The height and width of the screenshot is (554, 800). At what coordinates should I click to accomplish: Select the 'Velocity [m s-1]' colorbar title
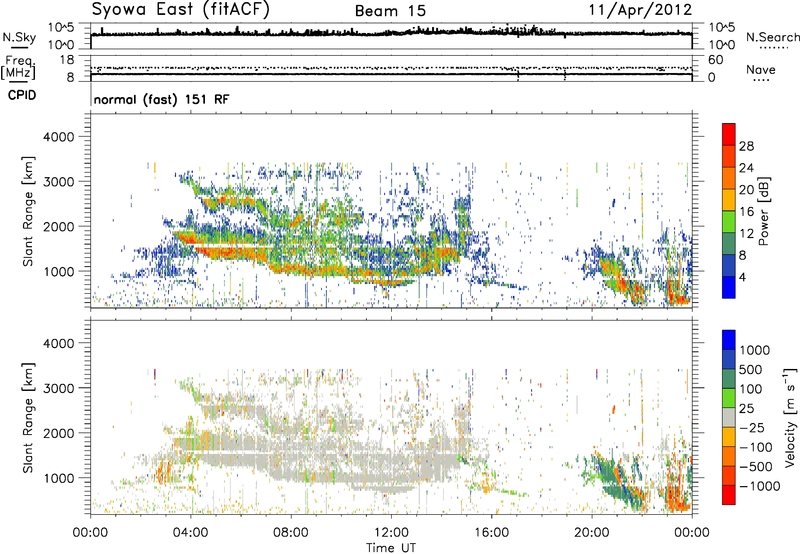point(790,417)
